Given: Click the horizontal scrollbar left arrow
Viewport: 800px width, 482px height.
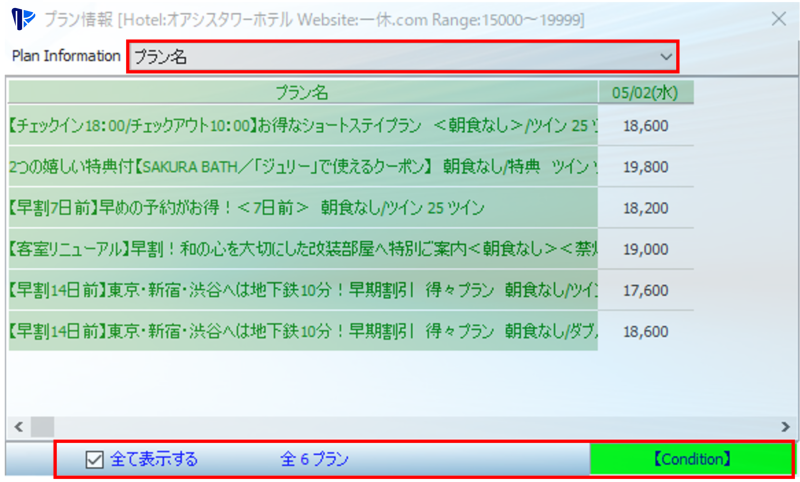Looking at the screenshot, I should [15, 426].
